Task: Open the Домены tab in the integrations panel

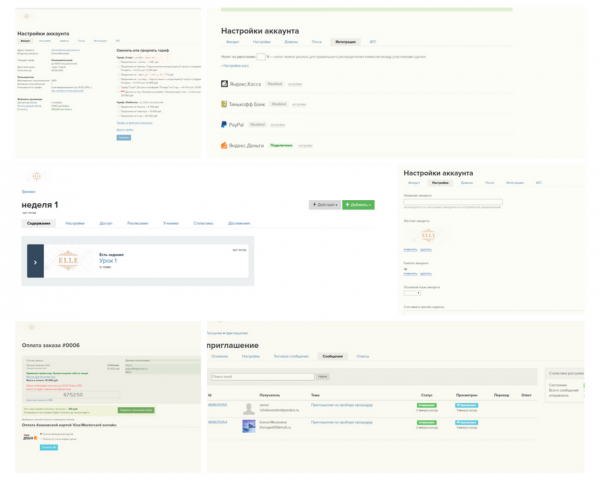Action: click(291, 42)
